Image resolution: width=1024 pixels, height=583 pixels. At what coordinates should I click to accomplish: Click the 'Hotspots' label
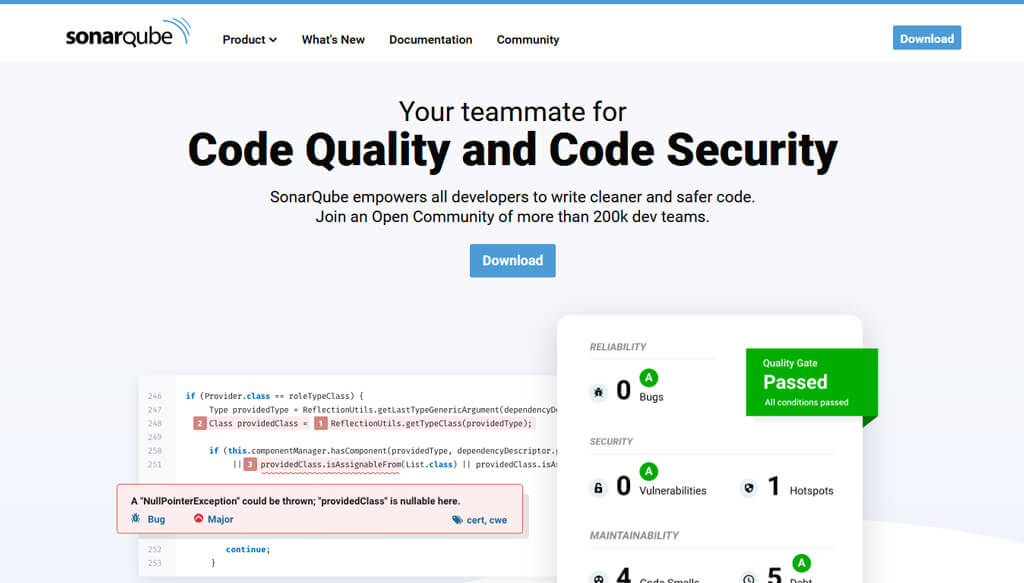click(x=811, y=490)
